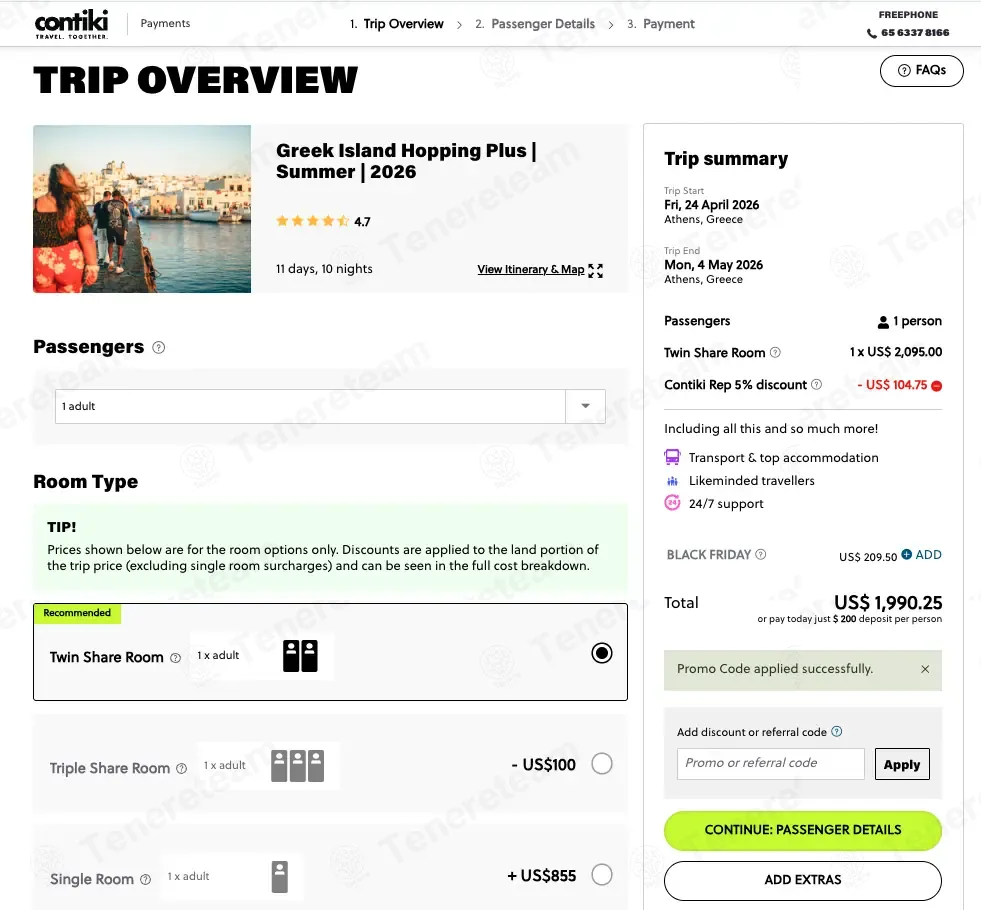Click the blue plus ADD Black Friday icon

tap(907, 554)
